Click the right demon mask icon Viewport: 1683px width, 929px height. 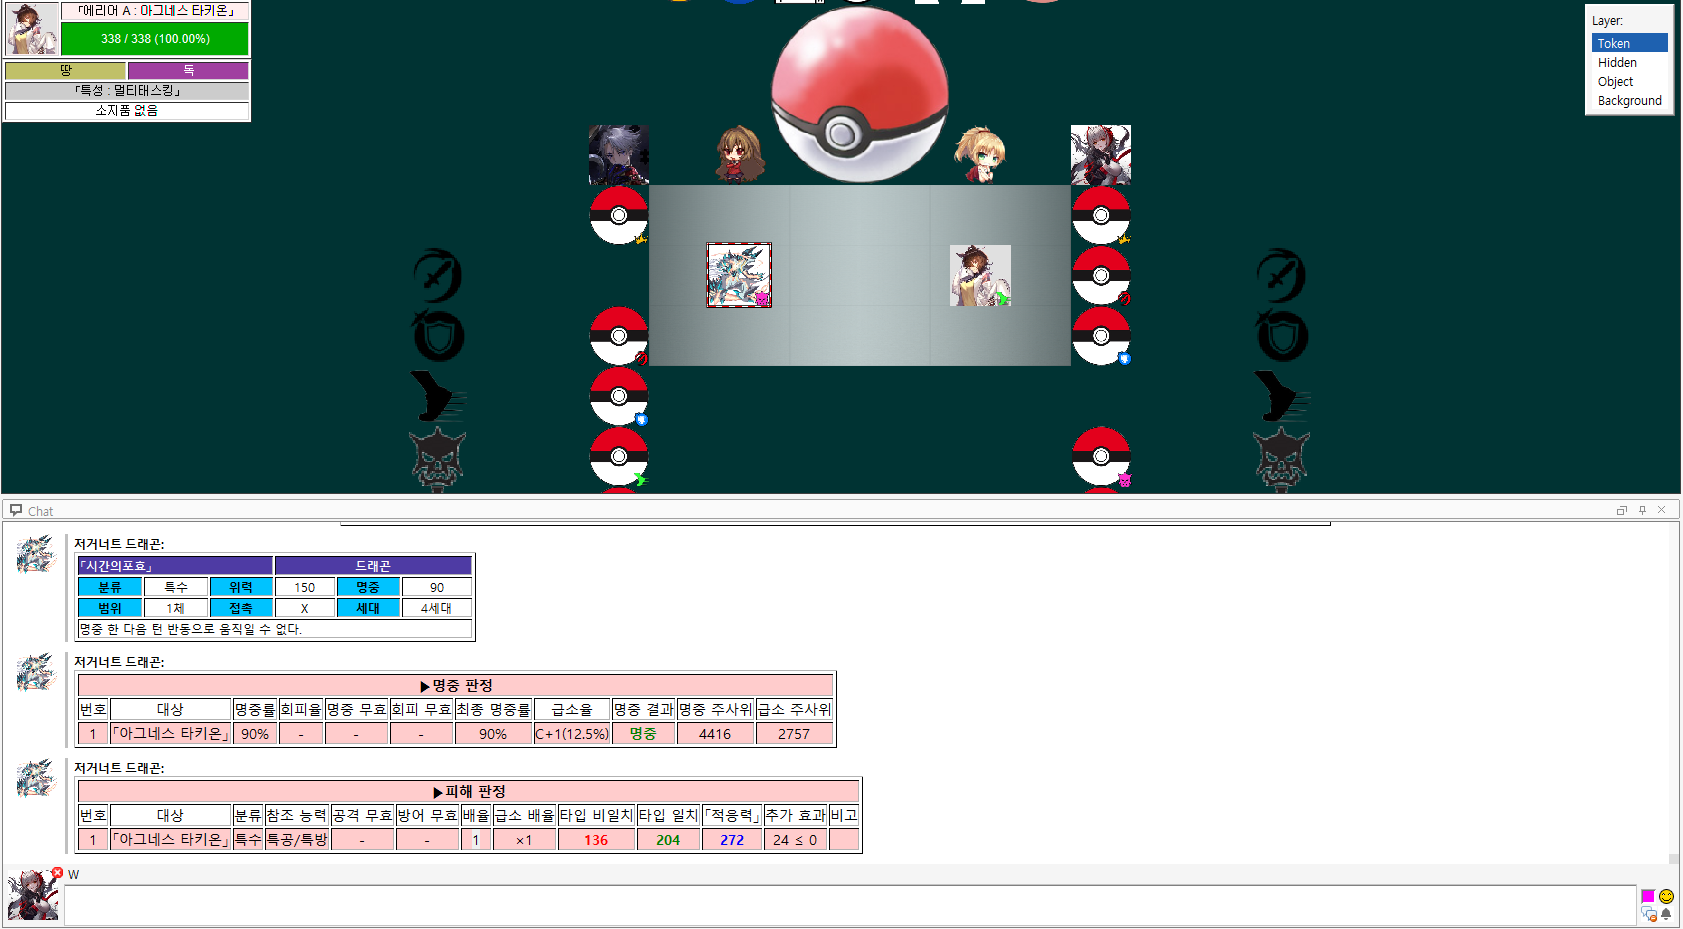point(1281,459)
